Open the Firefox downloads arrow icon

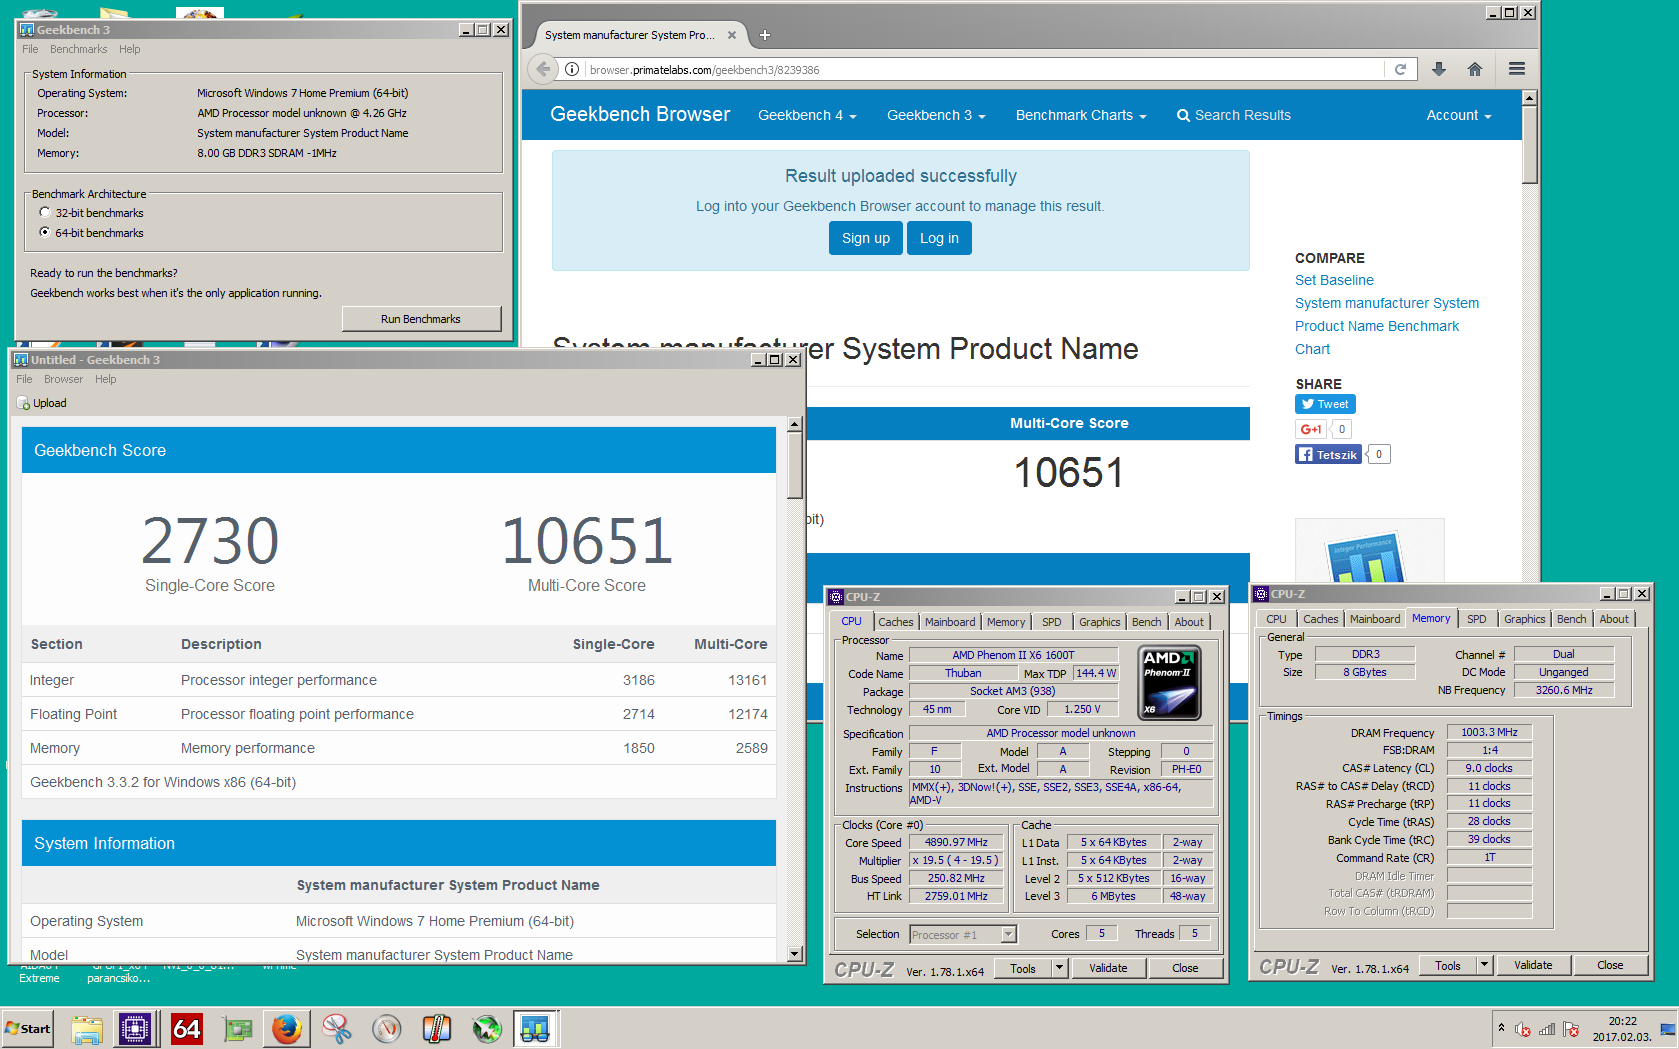click(x=1439, y=69)
